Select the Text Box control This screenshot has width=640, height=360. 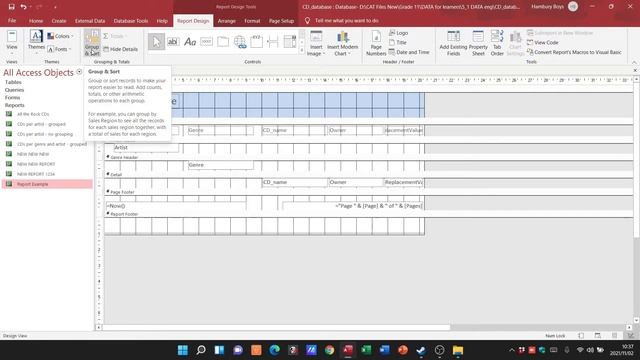tap(173, 42)
